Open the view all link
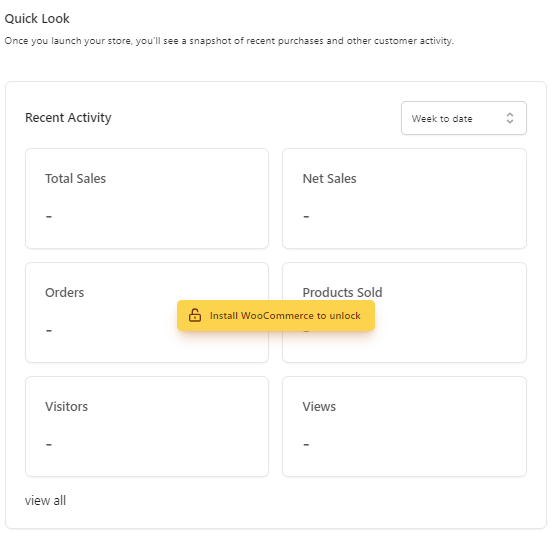 click(45, 500)
